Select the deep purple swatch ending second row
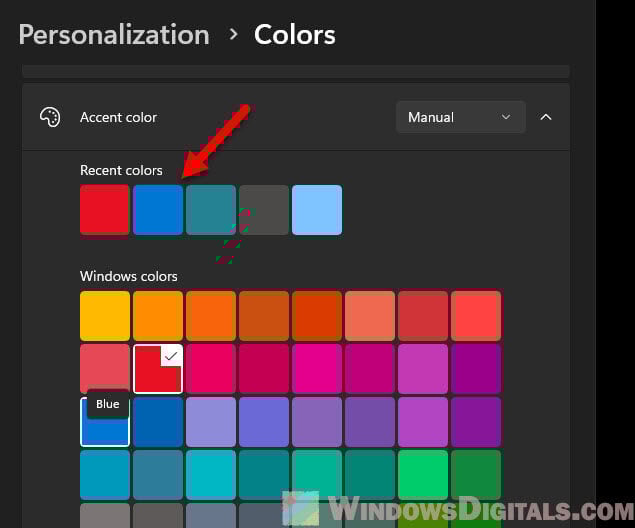 476,369
